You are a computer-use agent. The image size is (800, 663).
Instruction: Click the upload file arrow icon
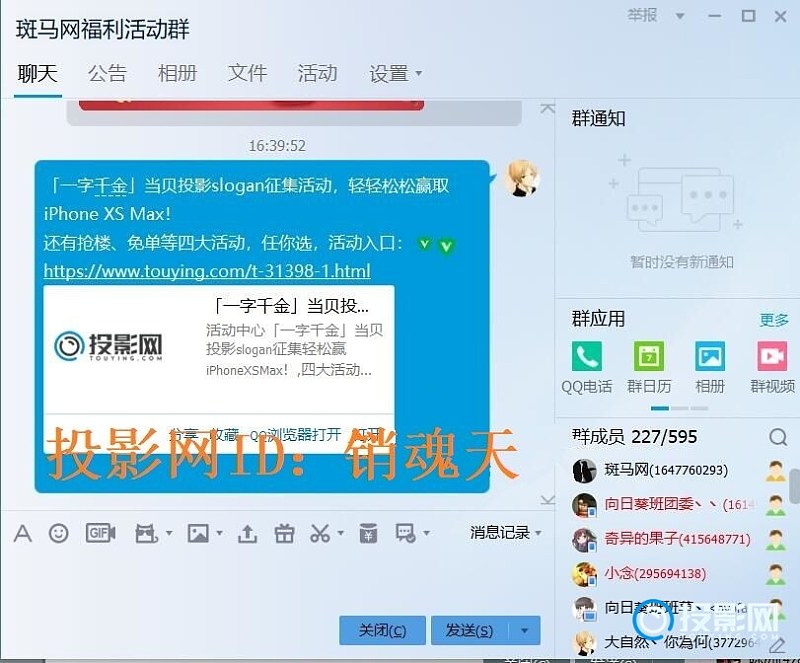click(247, 534)
